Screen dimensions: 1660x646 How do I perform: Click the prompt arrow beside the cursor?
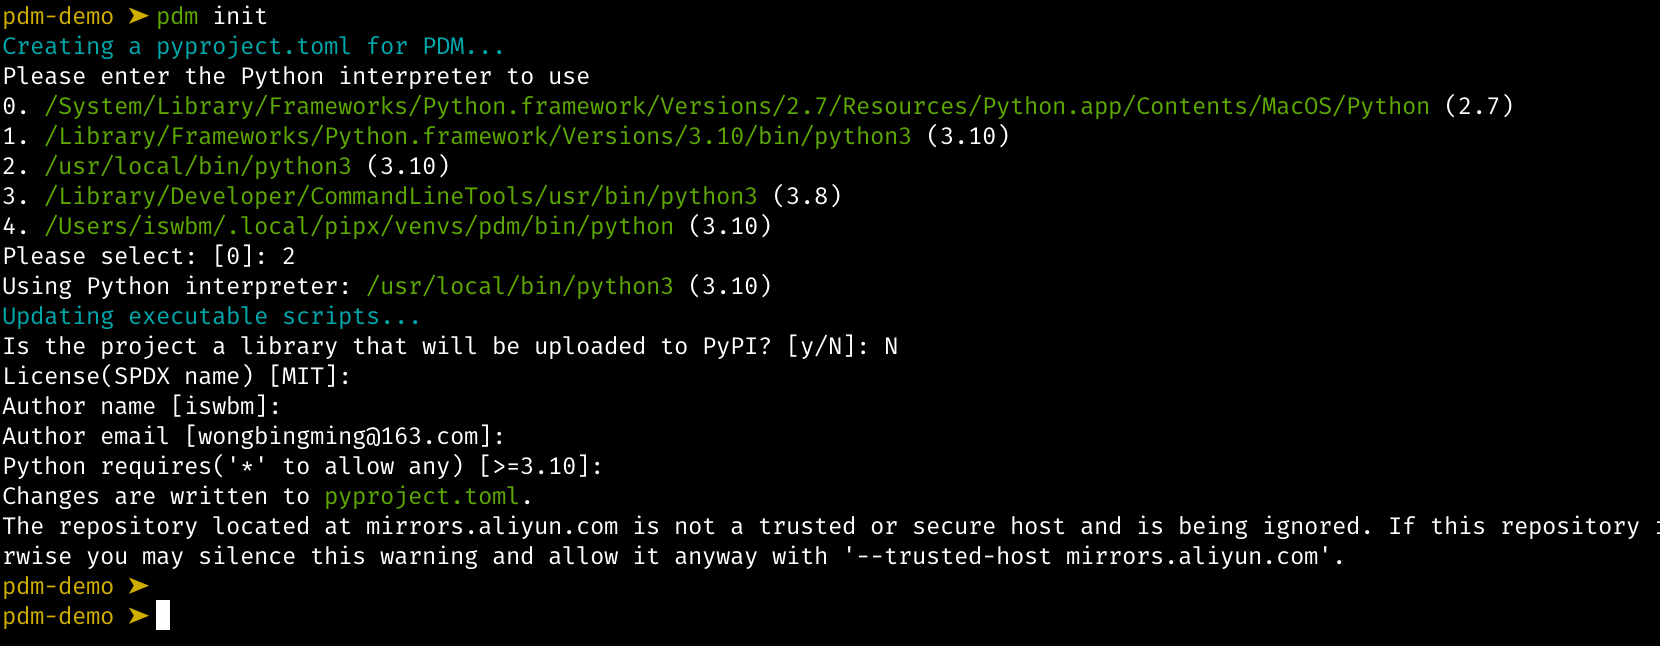(x=138, y=617)
